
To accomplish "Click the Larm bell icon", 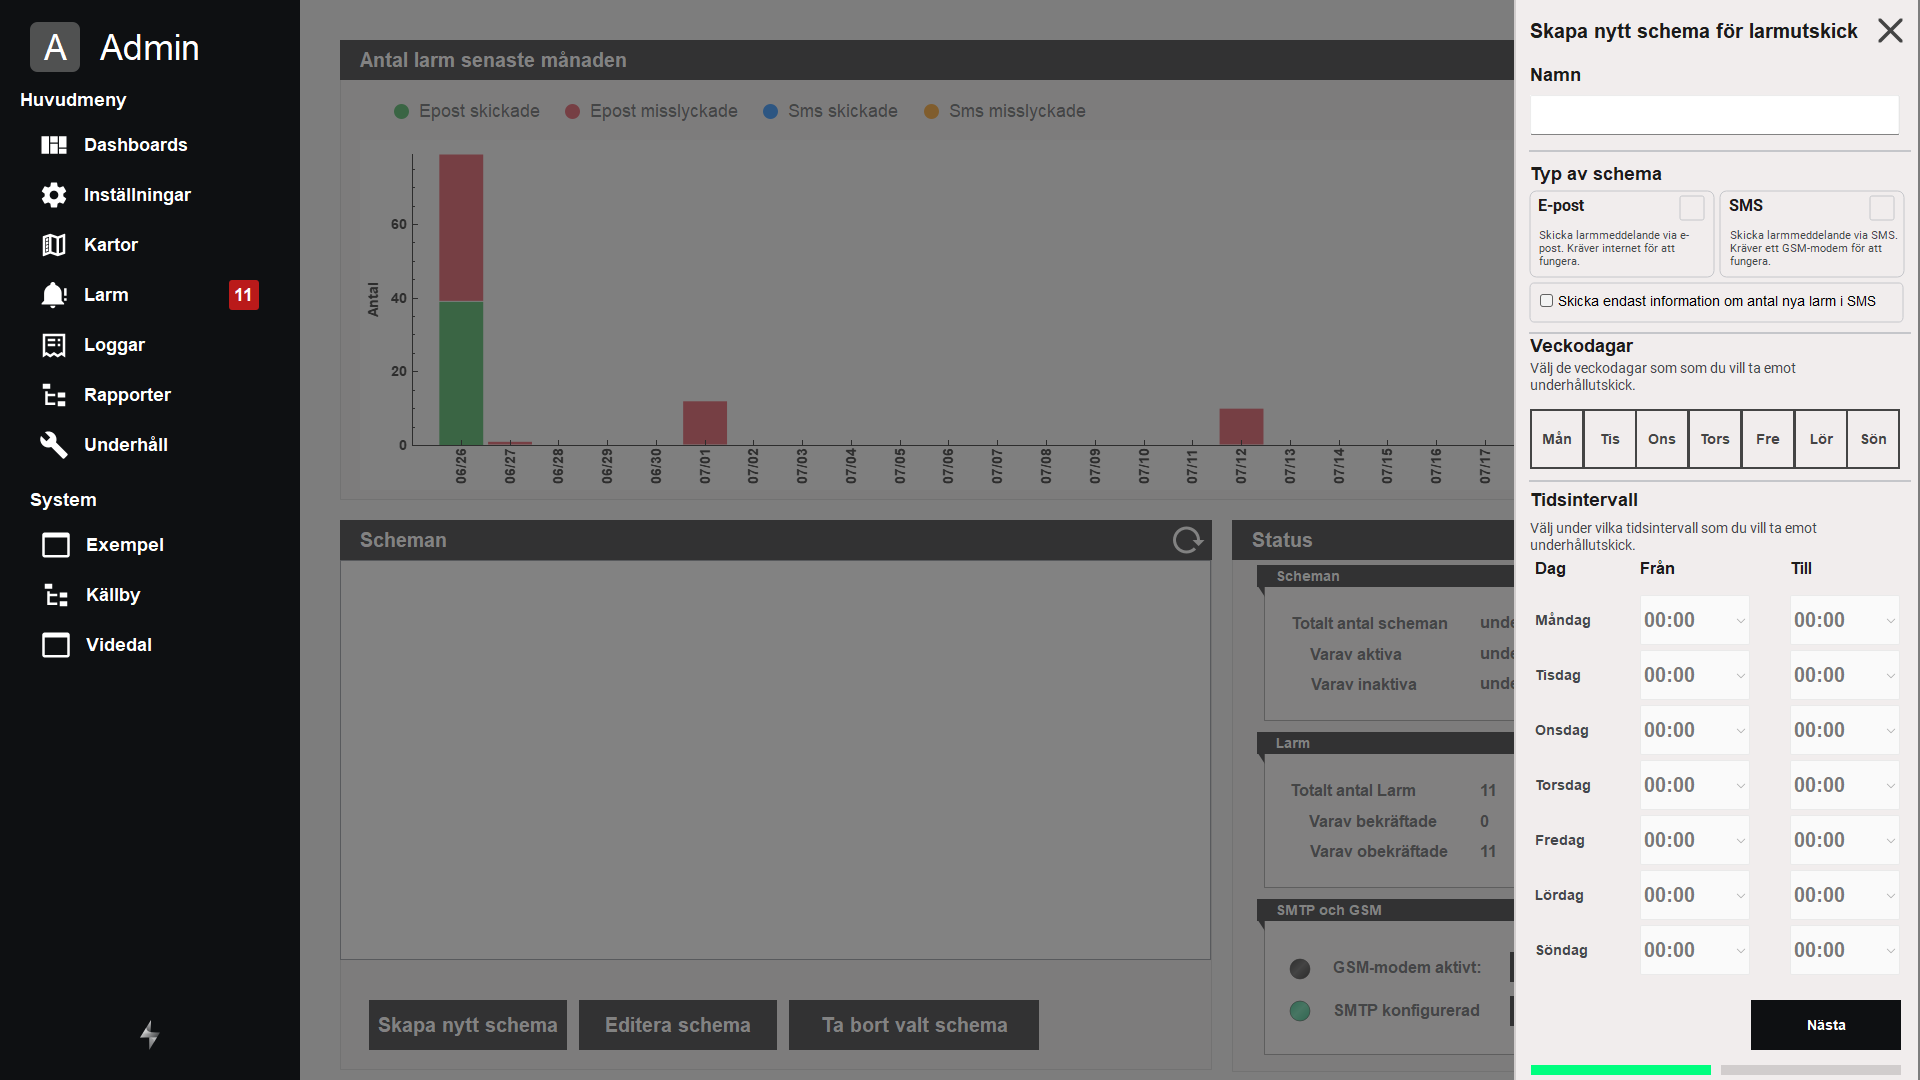I will pyautogui.click(x=54, y=295).
